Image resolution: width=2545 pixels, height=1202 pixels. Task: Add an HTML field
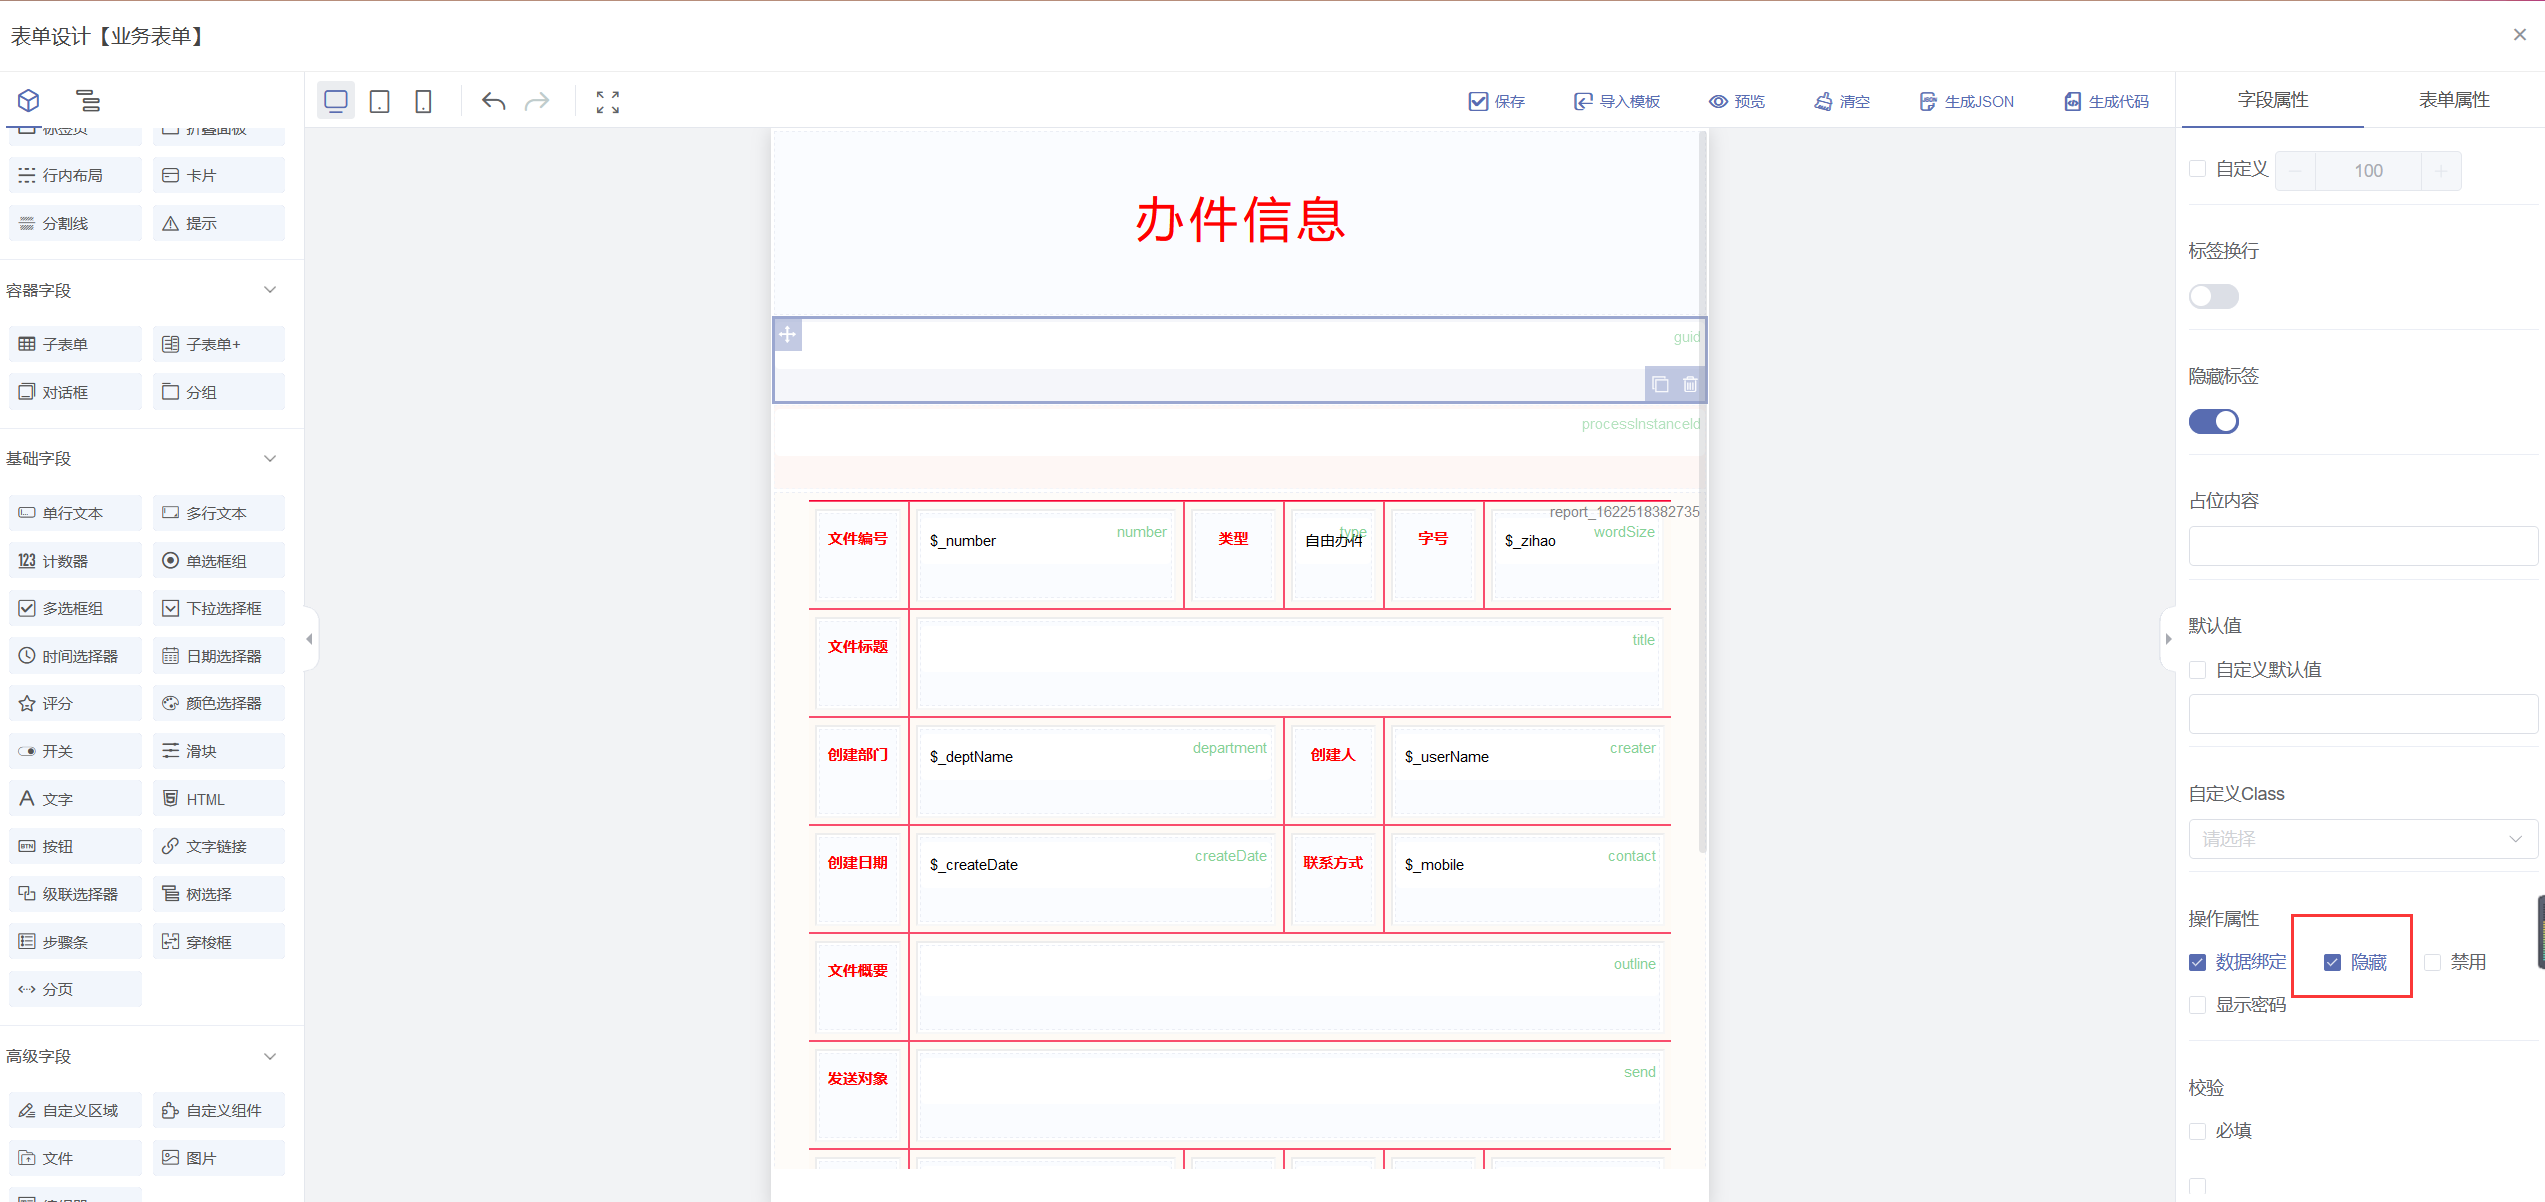coord(219,799)
